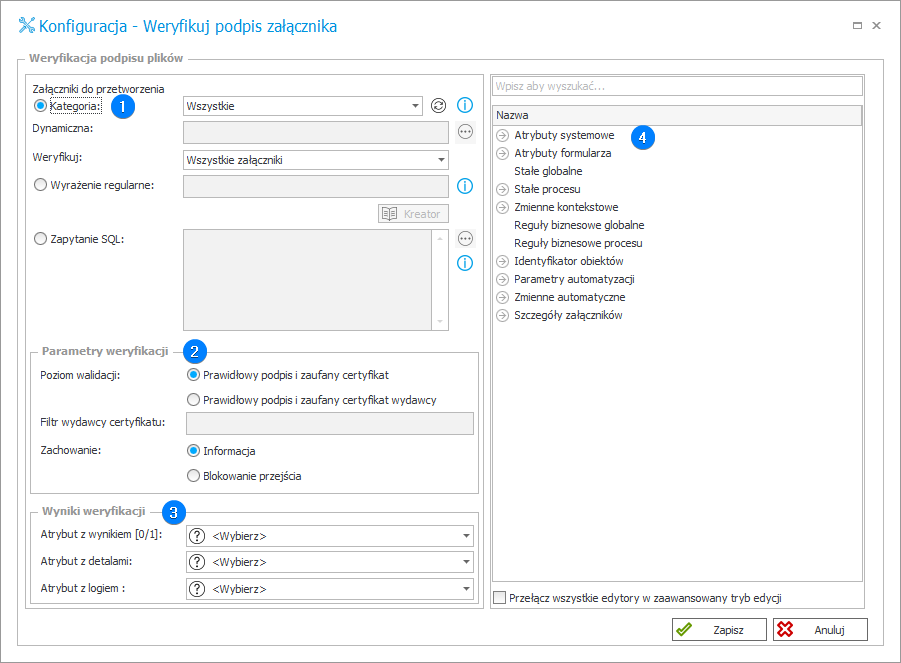This screenshot has width=901, height=663.
Task: Select Atrybuty systemowe tree item label
Action: tap(564, 135)
